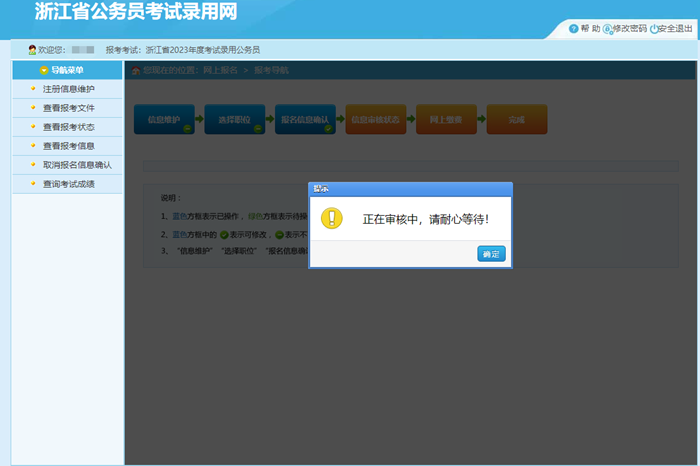Click 安全退出 to log out
The height and width of the screenshot is (466, 700).
click(x=676, y=29)
